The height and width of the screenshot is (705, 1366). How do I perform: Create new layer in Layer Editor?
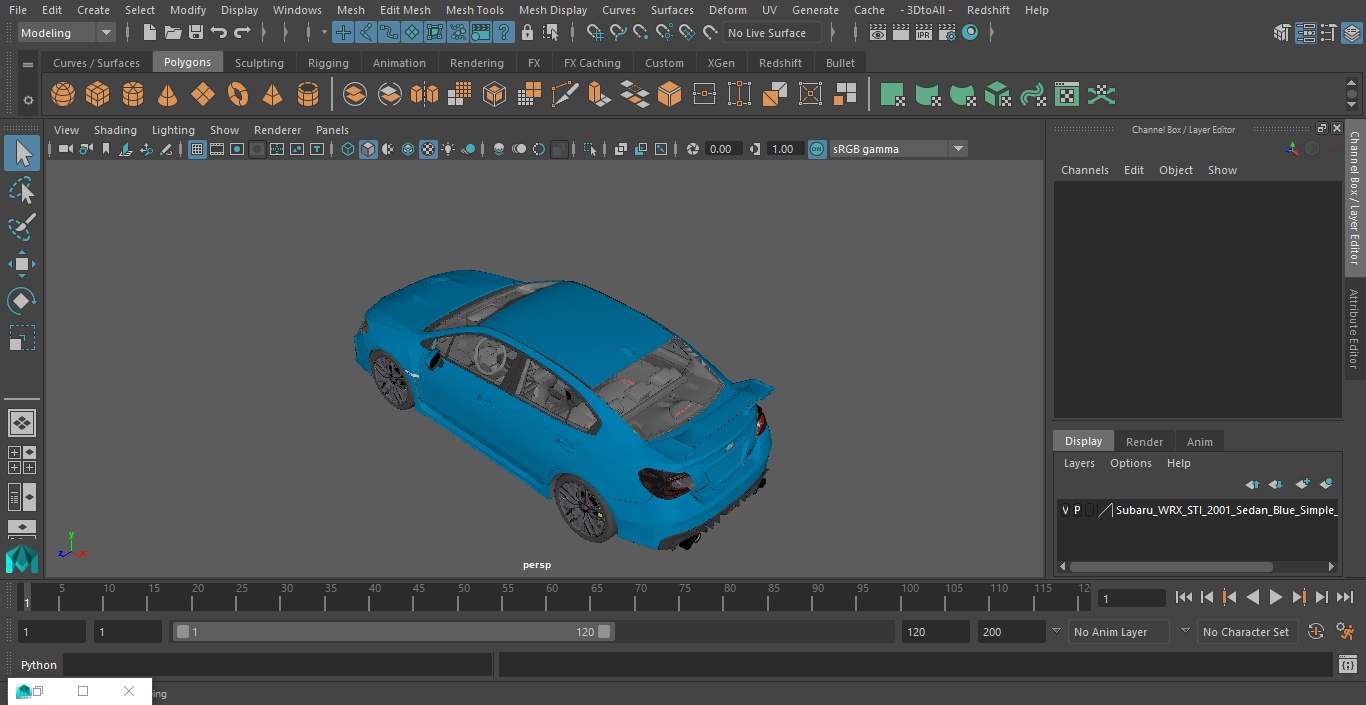(x=1302, y=484)
